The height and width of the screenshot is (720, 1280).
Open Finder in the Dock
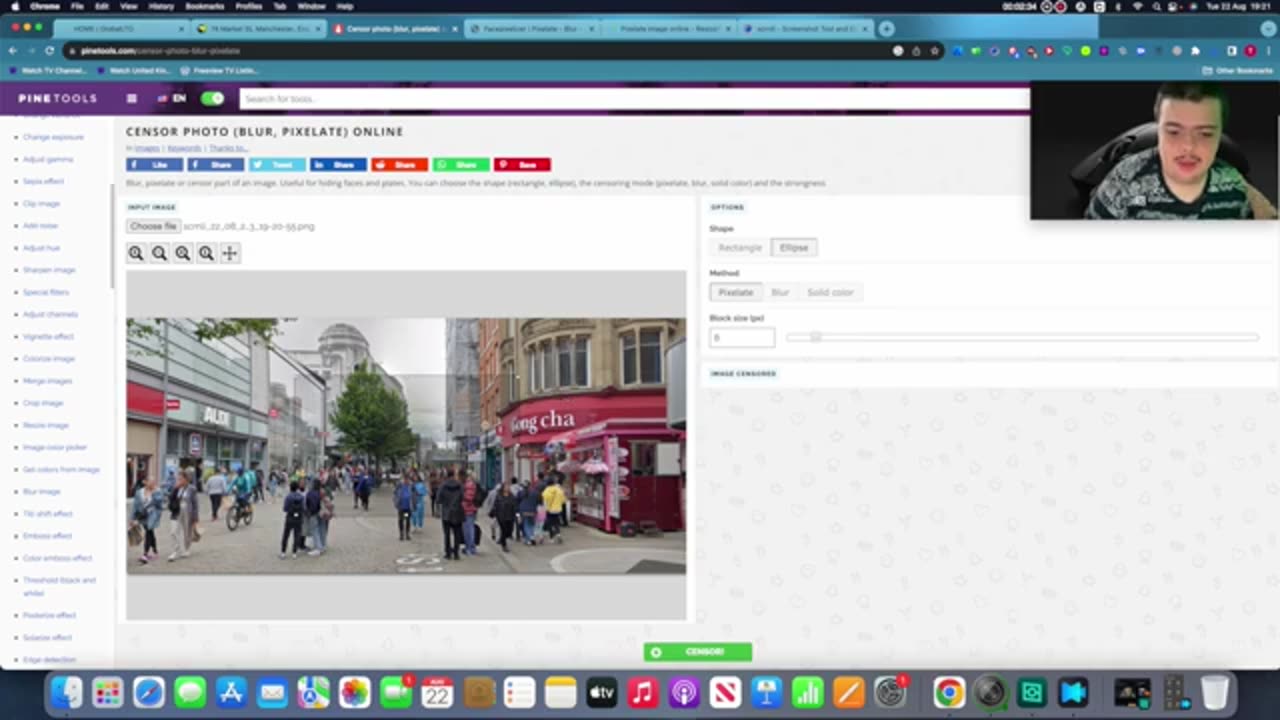coord(66,692)
